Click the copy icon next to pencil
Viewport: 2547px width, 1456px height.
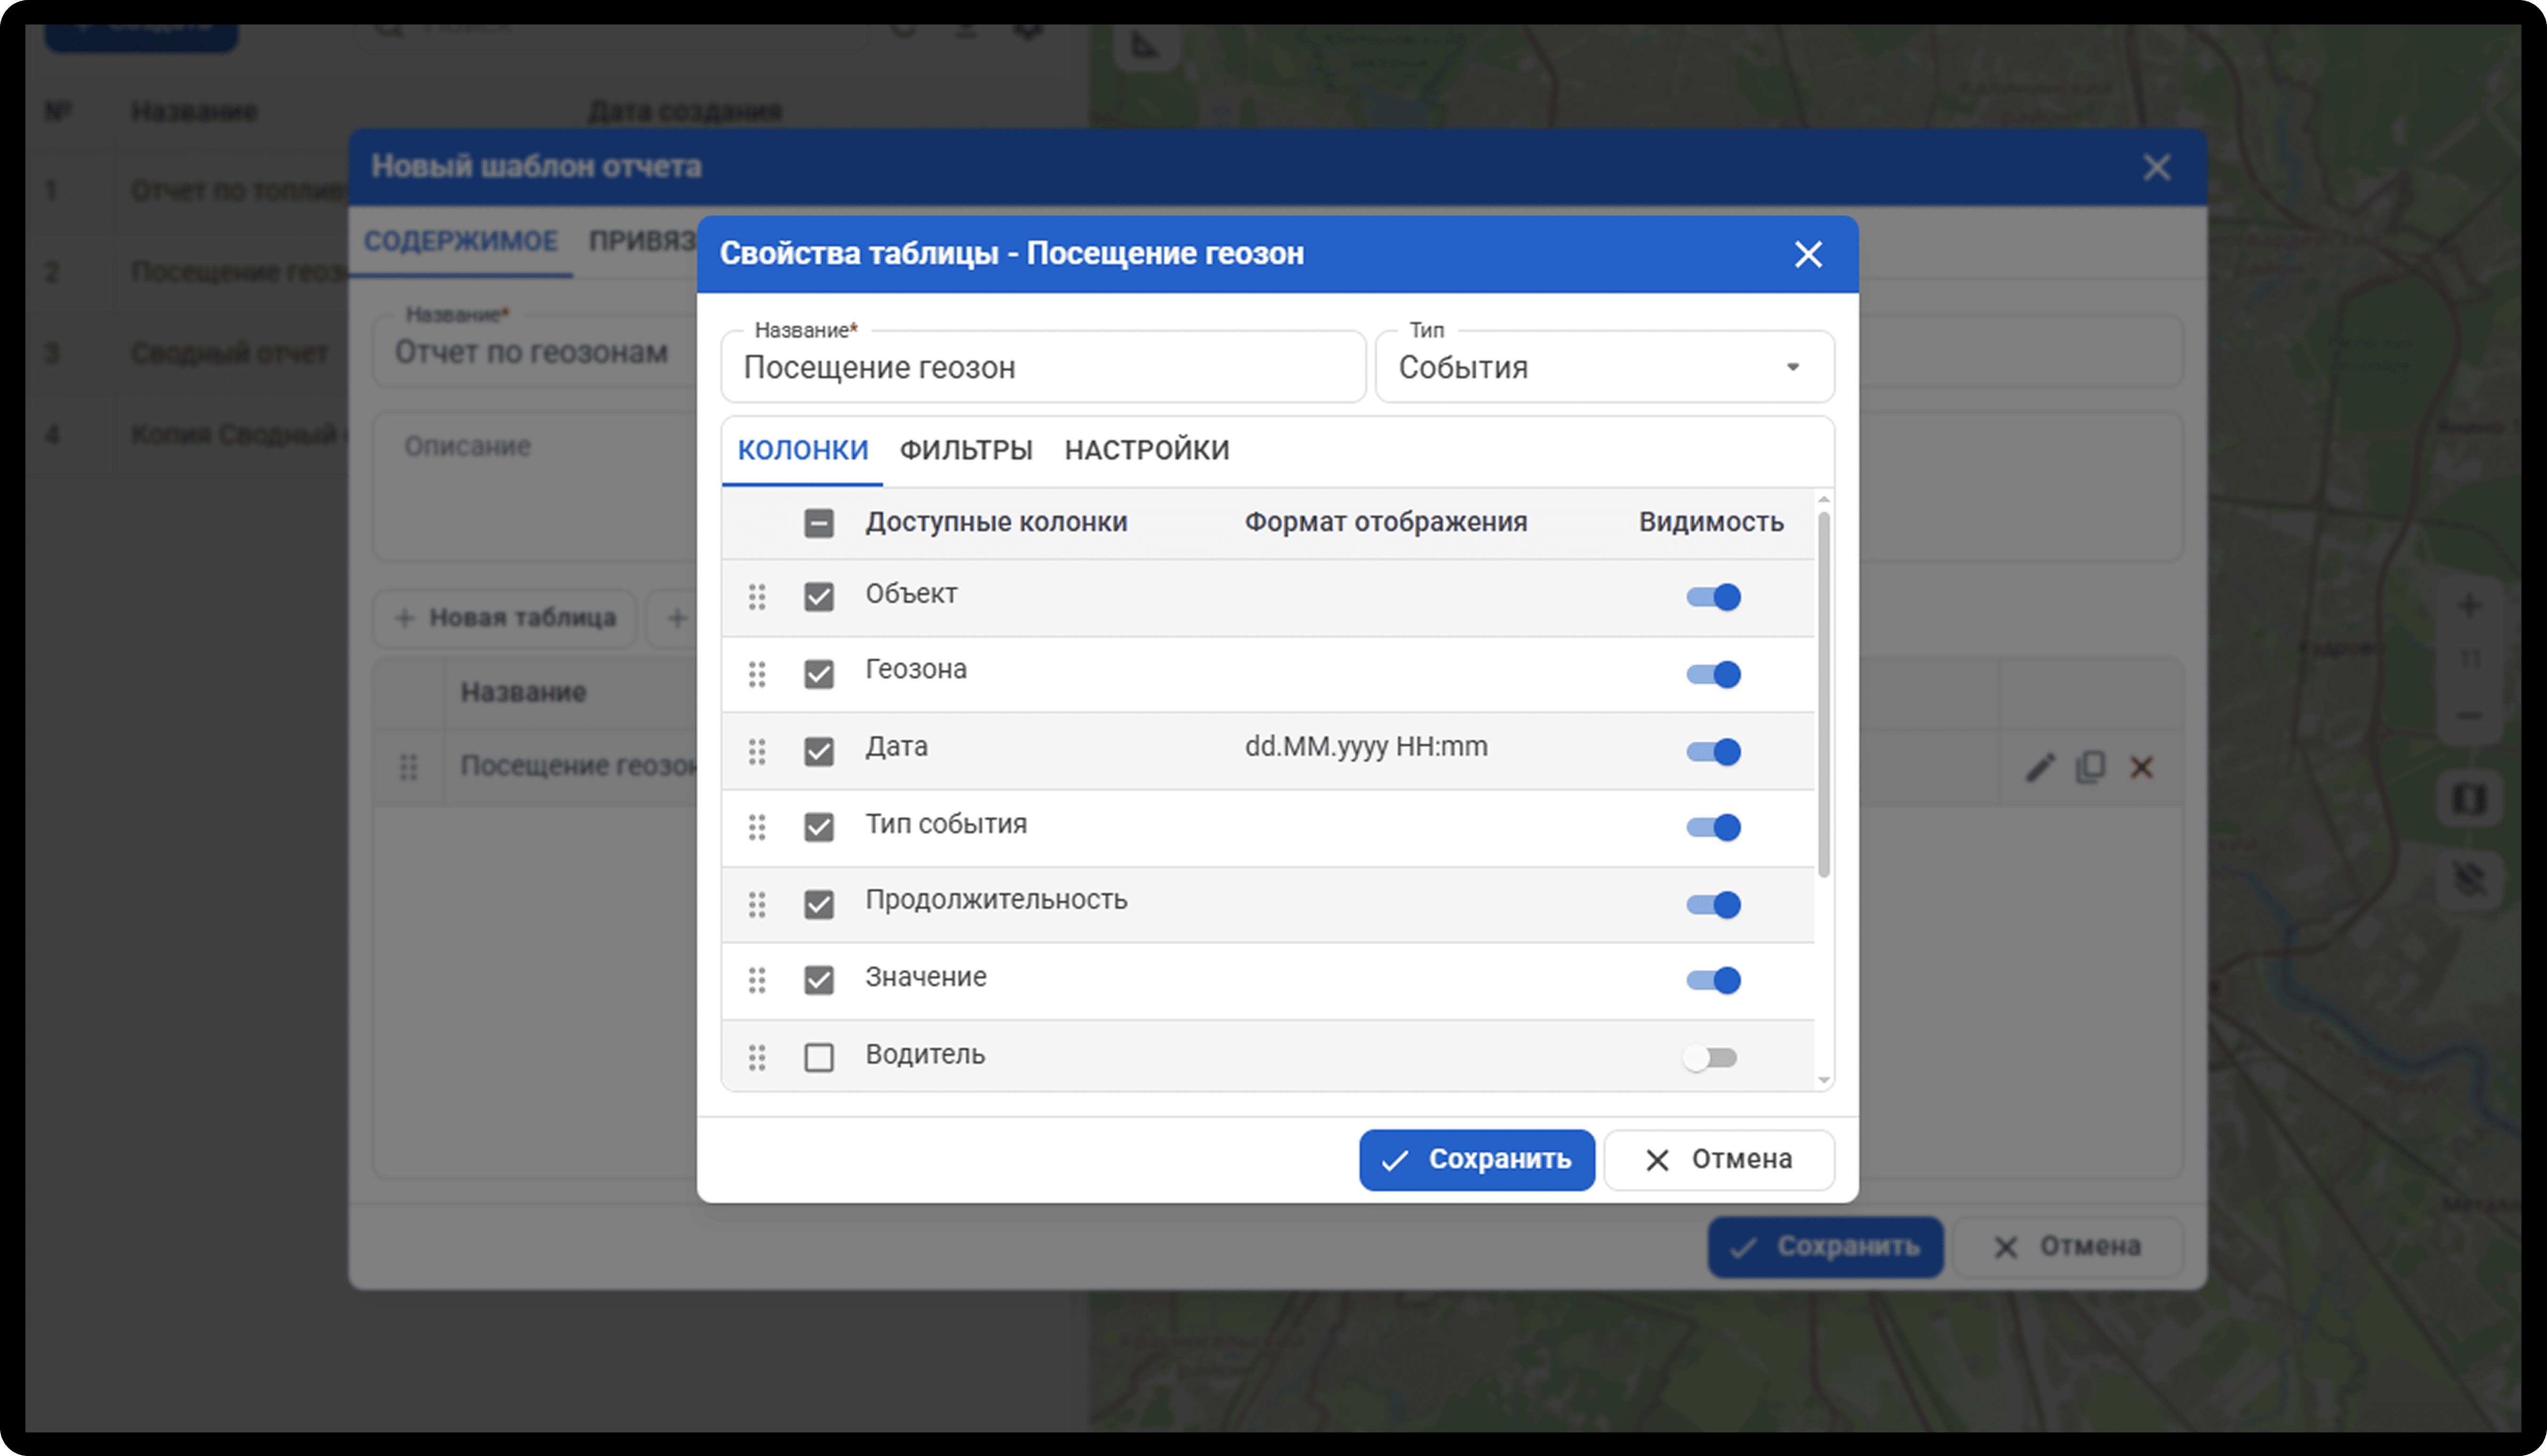tap(2090, 767)
